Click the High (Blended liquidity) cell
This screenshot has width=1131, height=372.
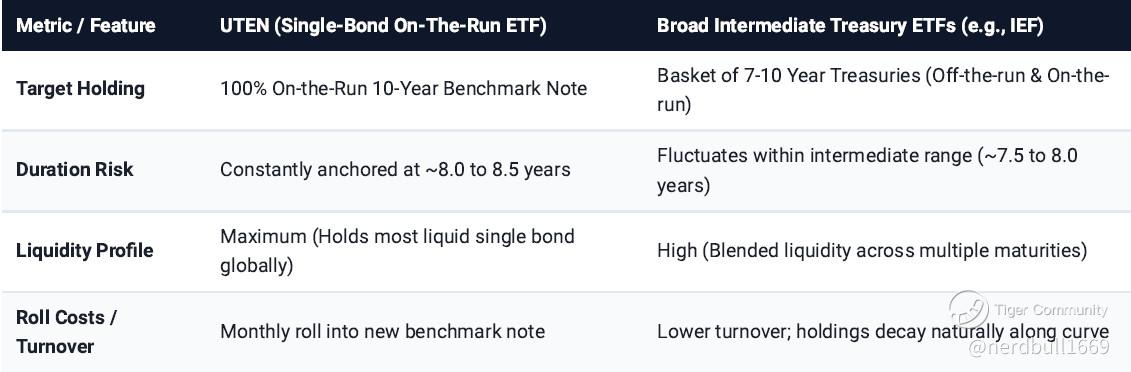[x=871, y=251]
